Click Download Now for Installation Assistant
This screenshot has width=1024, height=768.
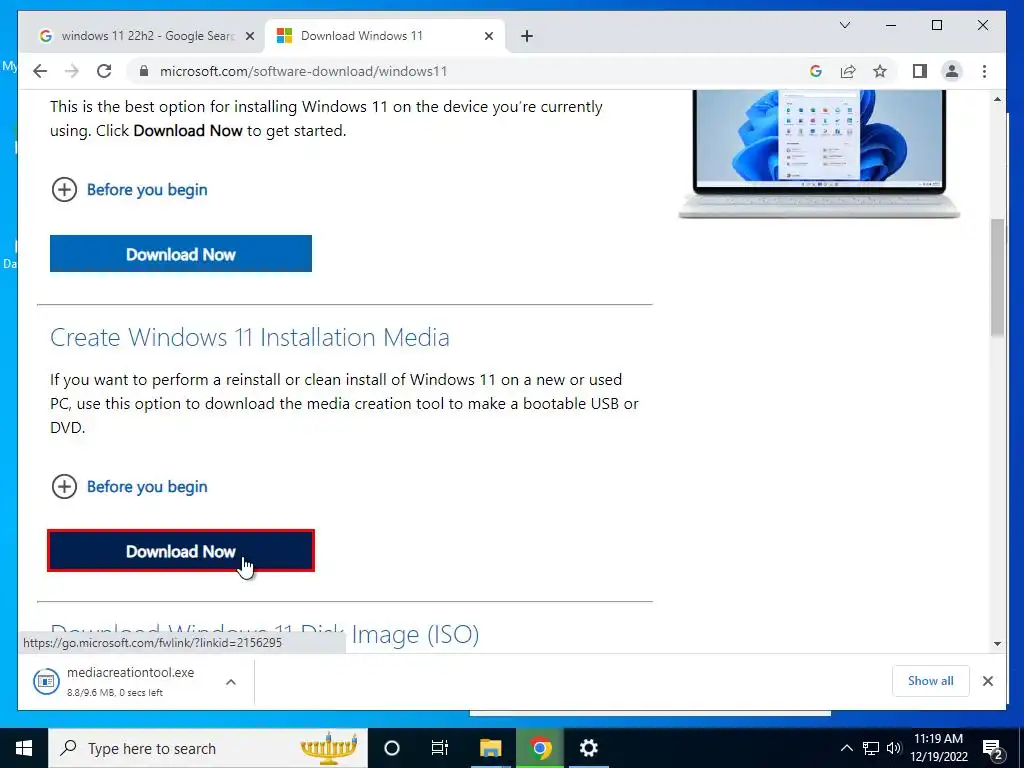coord(181,254)
